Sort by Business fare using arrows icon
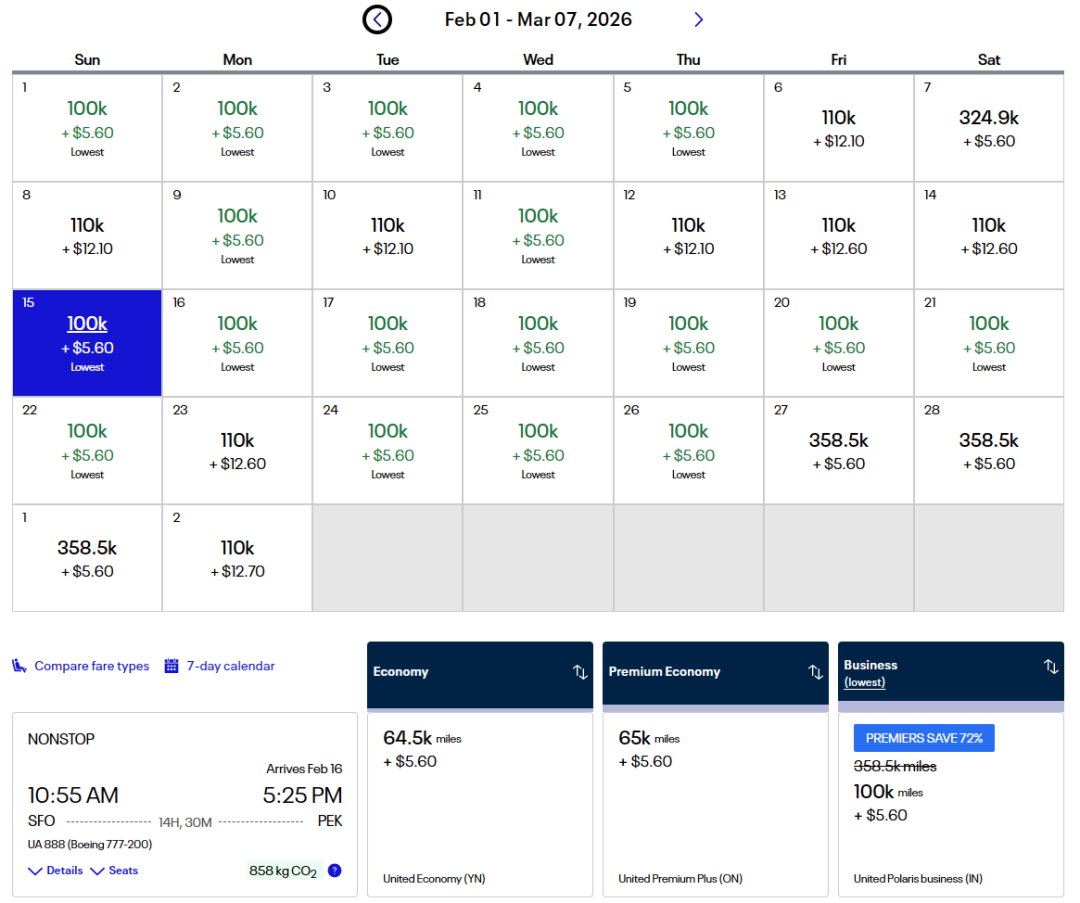The height and width of the screenshot is (903, 1080). [1050, 666]
